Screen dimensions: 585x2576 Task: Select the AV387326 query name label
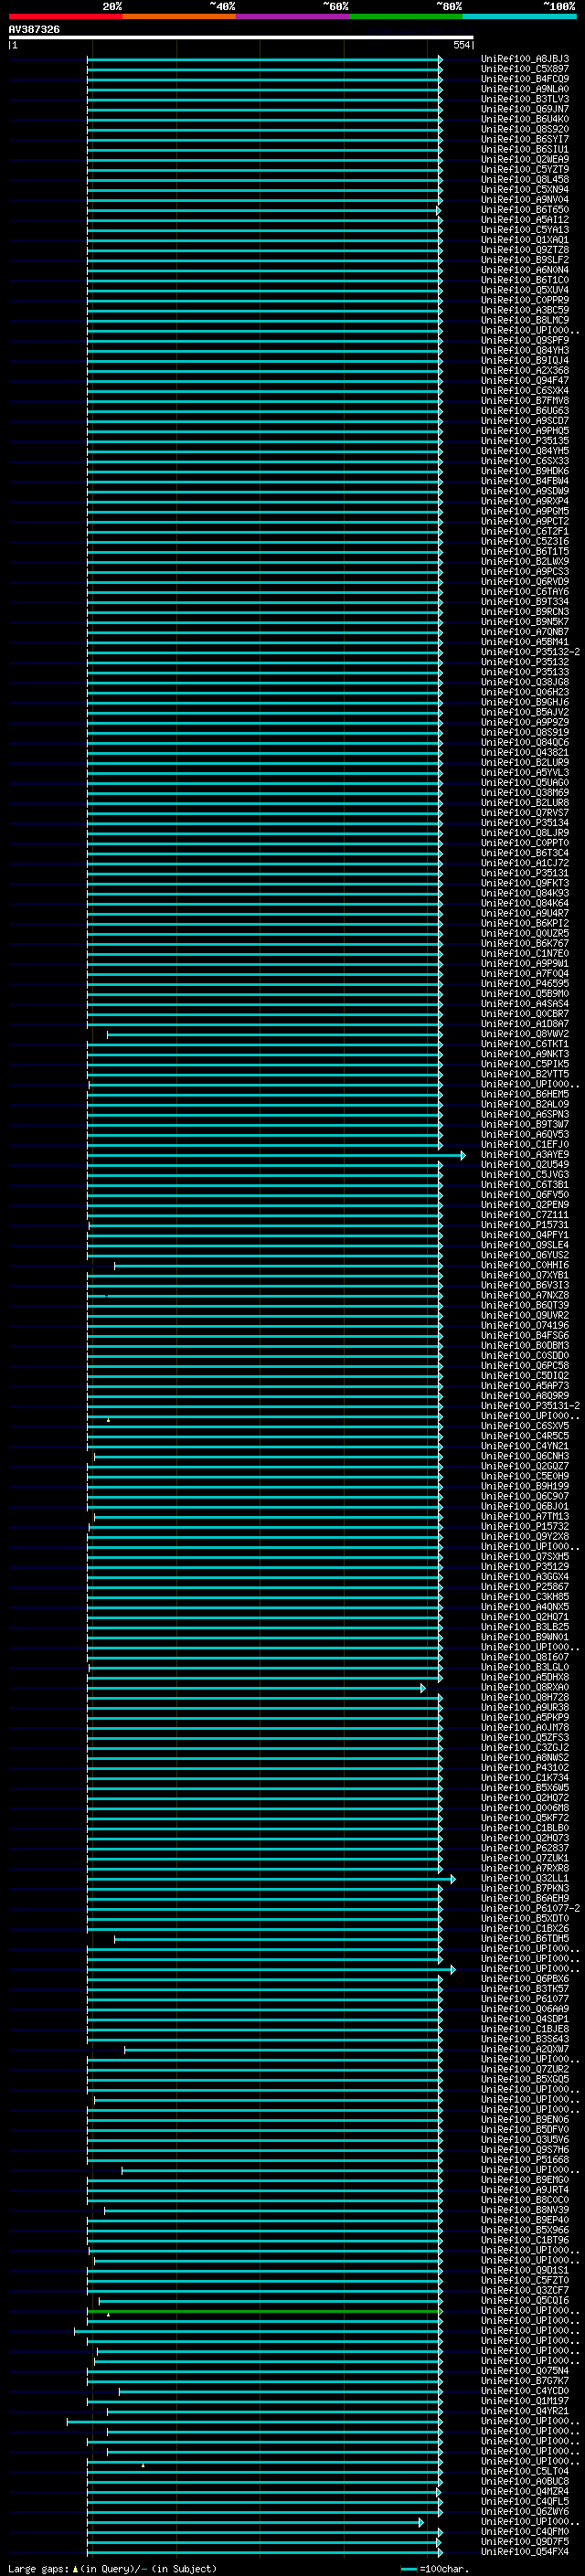click(x=34, y=30)
